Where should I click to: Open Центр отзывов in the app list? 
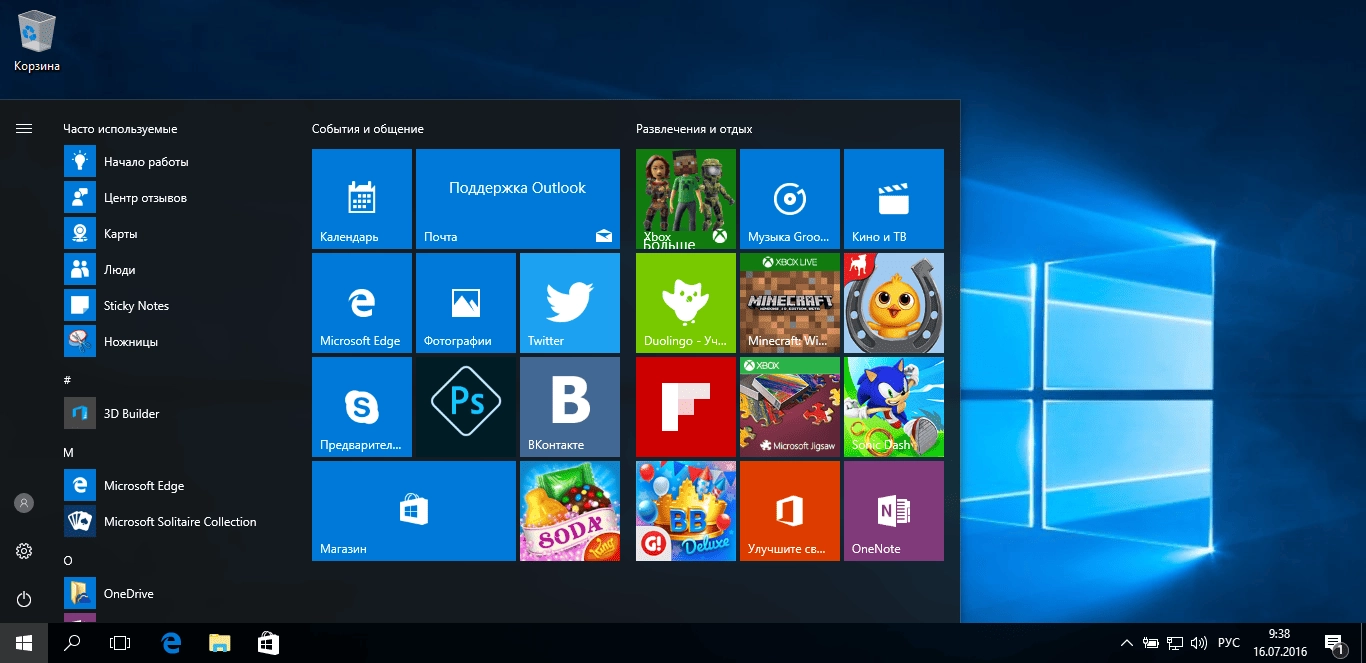tap(178, 198)
